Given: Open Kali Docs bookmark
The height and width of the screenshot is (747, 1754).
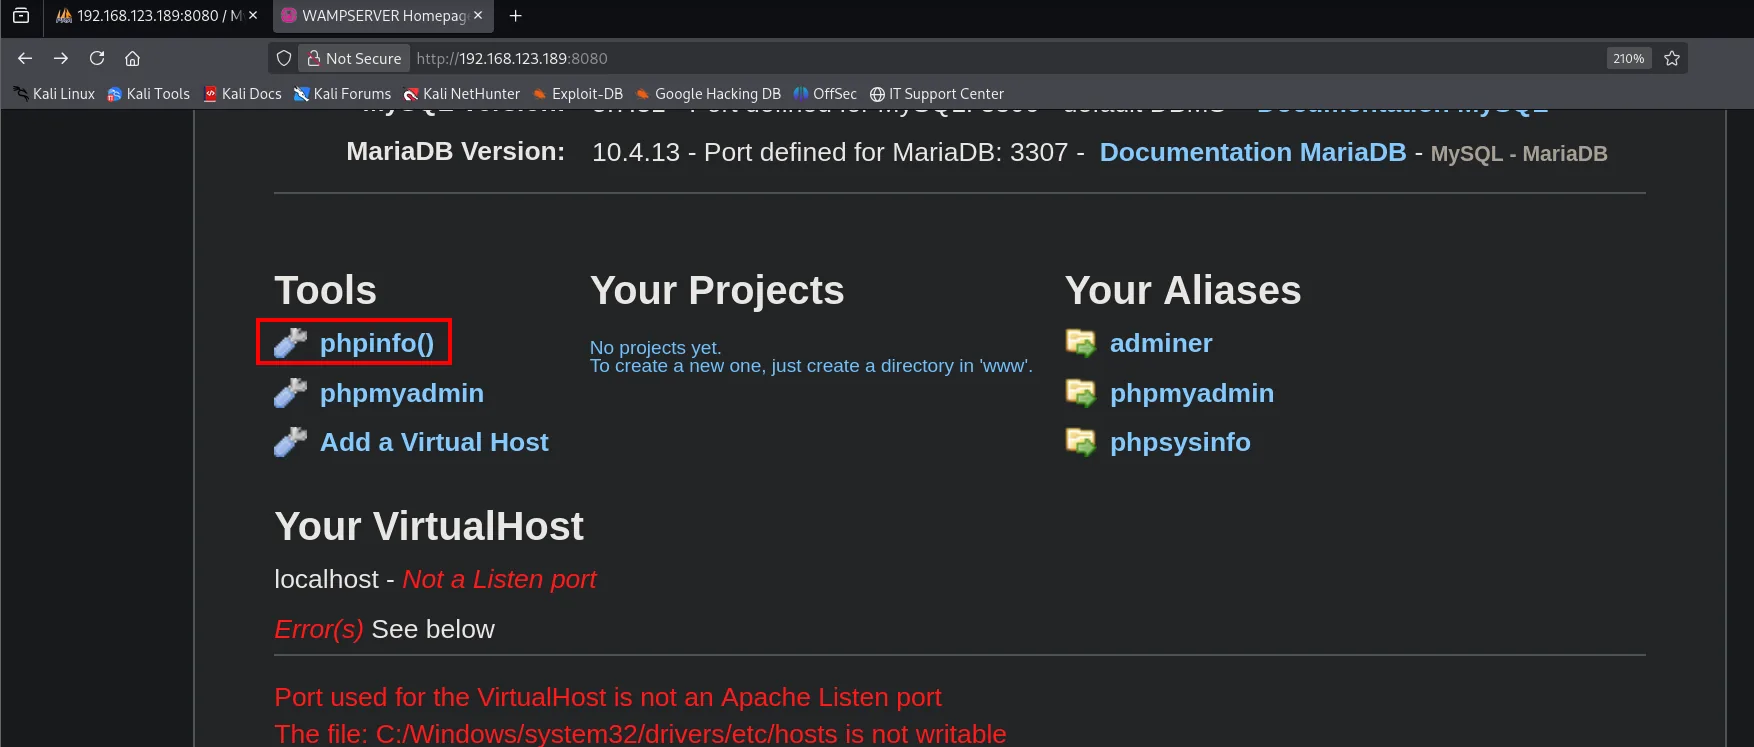Looking at the screenshot, I should pyautogui.click(x=242, y=93).
